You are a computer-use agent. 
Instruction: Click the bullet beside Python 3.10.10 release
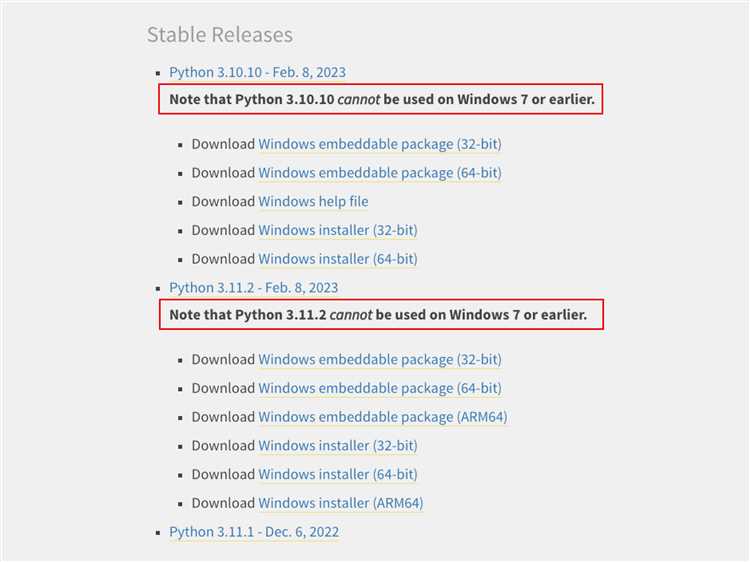[159, 73]
